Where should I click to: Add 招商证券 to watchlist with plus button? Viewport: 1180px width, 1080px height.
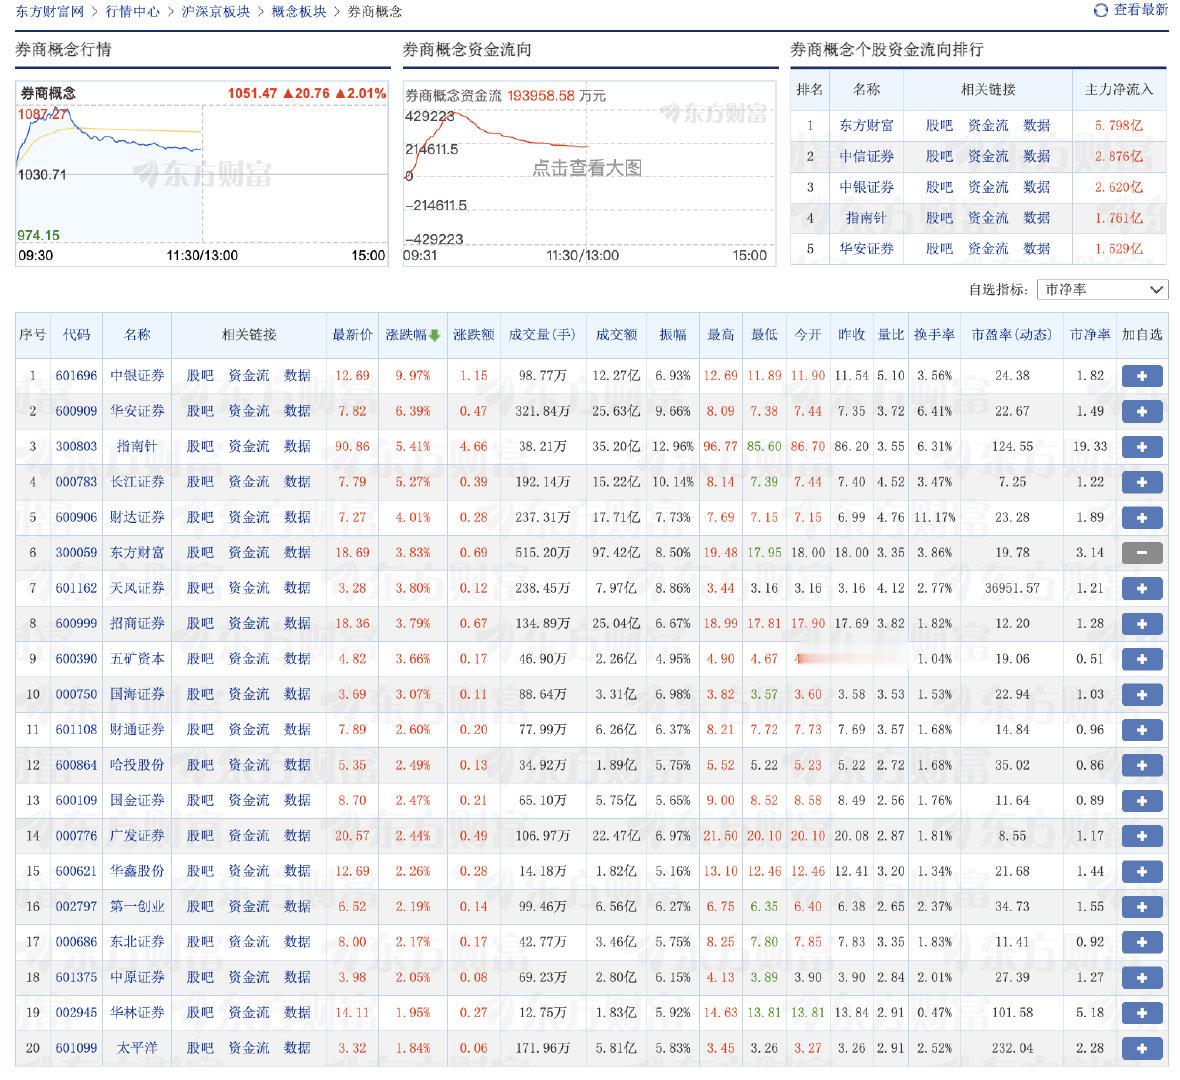(x=1142, y=623)
